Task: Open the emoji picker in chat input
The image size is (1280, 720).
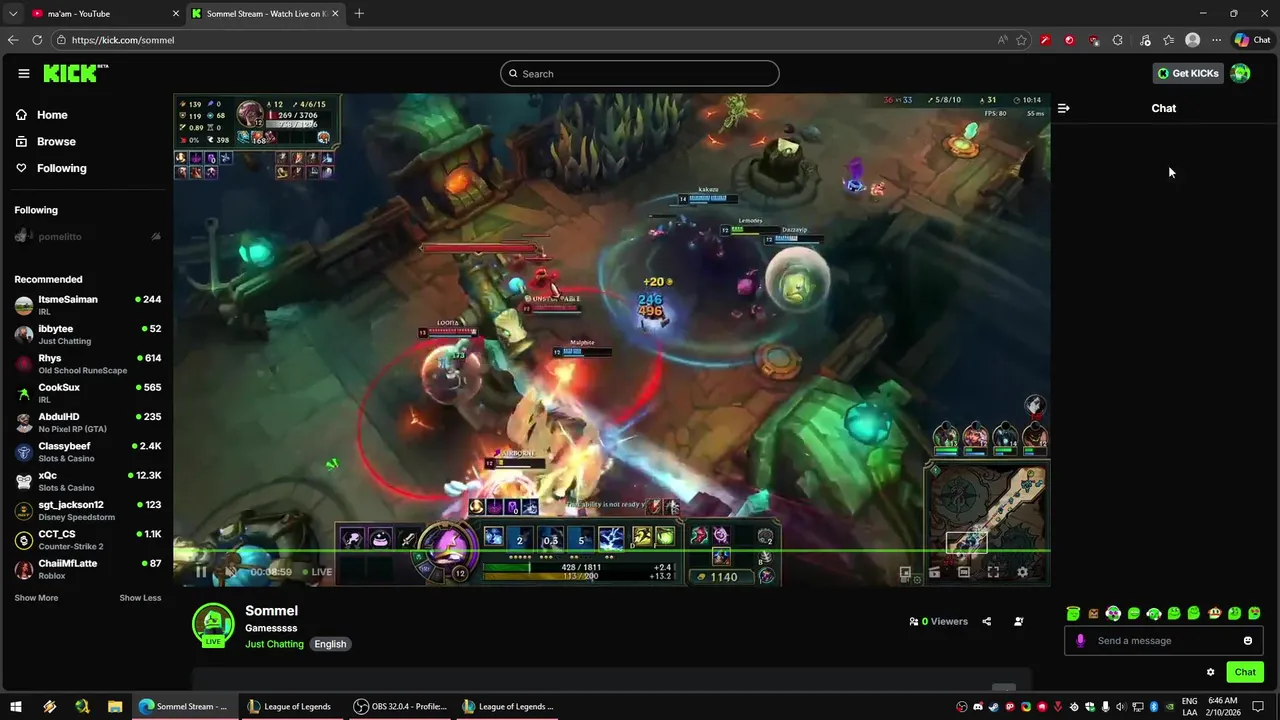Action: [1248, 641]
